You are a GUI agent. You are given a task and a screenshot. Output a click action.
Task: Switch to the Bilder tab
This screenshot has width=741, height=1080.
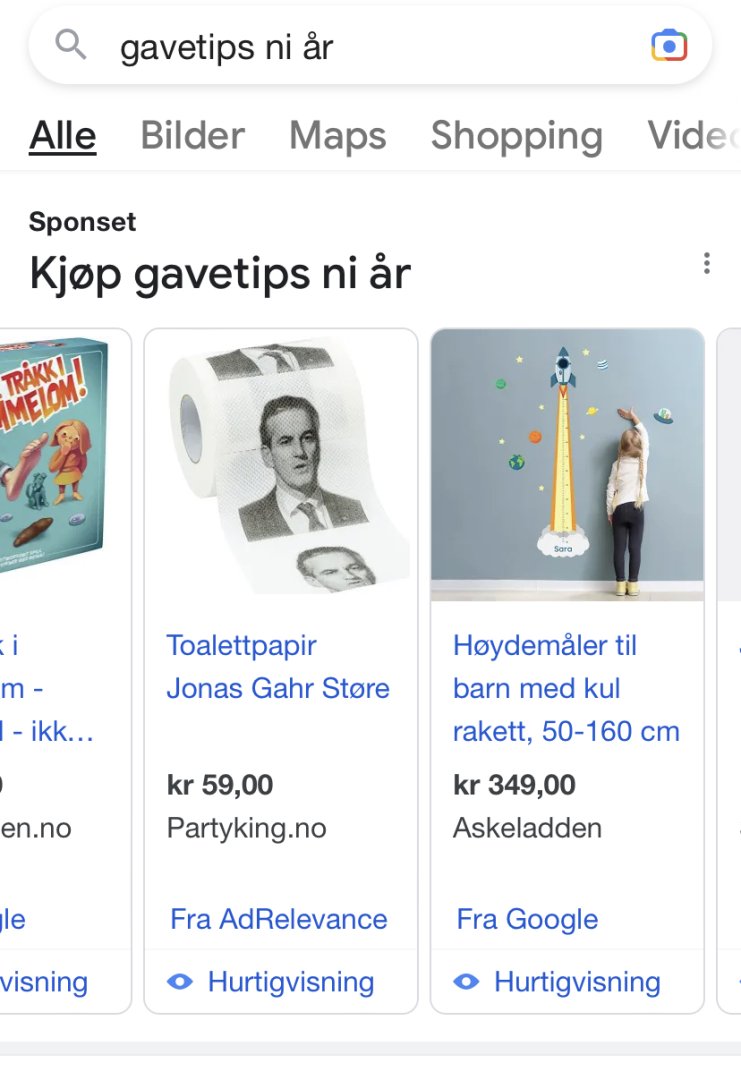[192, 136]
